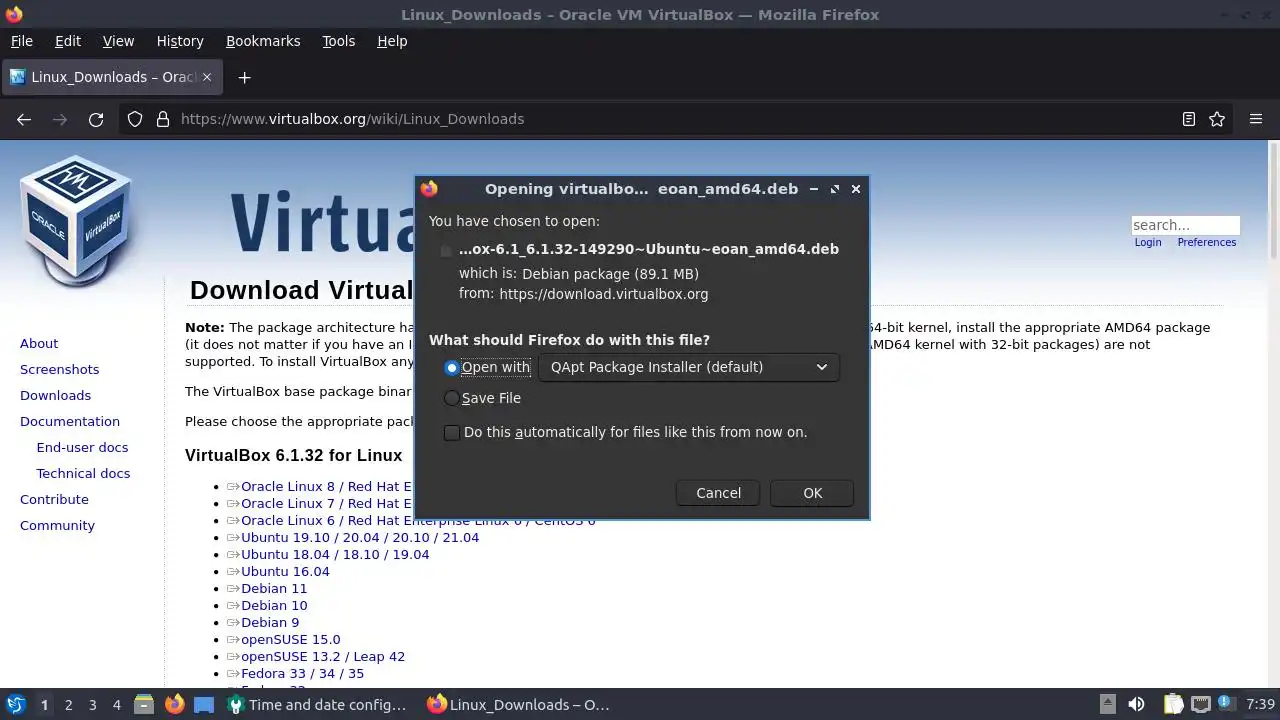Close the Opening virtualbox dialog
The height and width of the screenshot is (720, 1280).
(856, 188)
